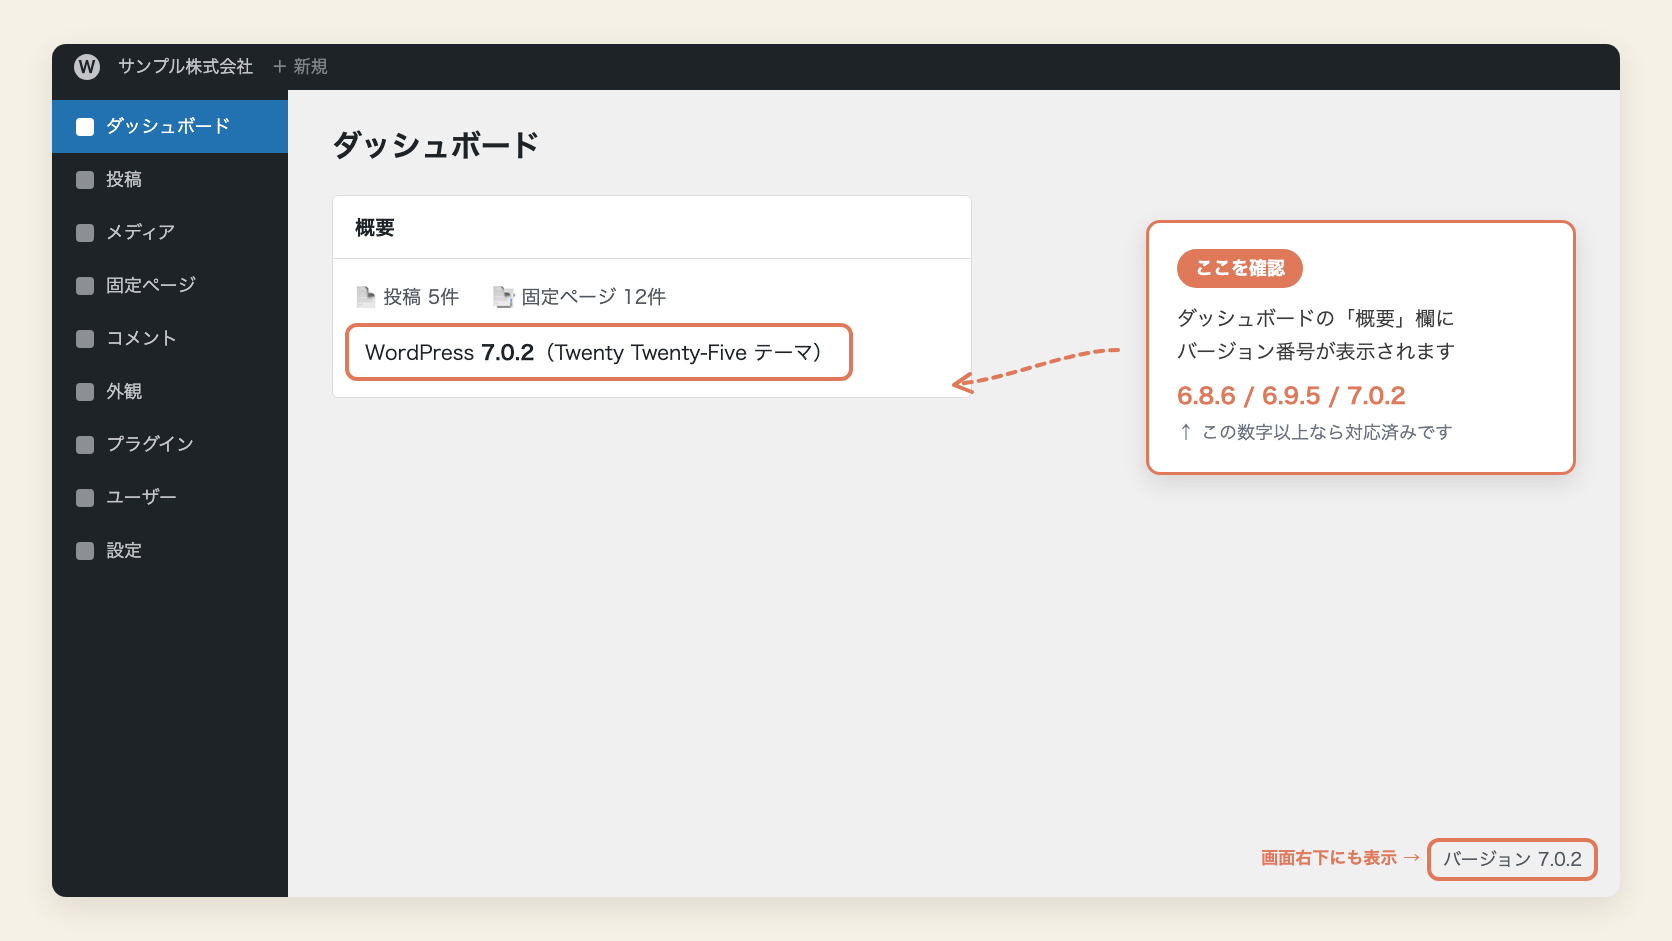Click the 画面右下にも表示 label
1672x941 pixels.
(x=1329, y=858)
